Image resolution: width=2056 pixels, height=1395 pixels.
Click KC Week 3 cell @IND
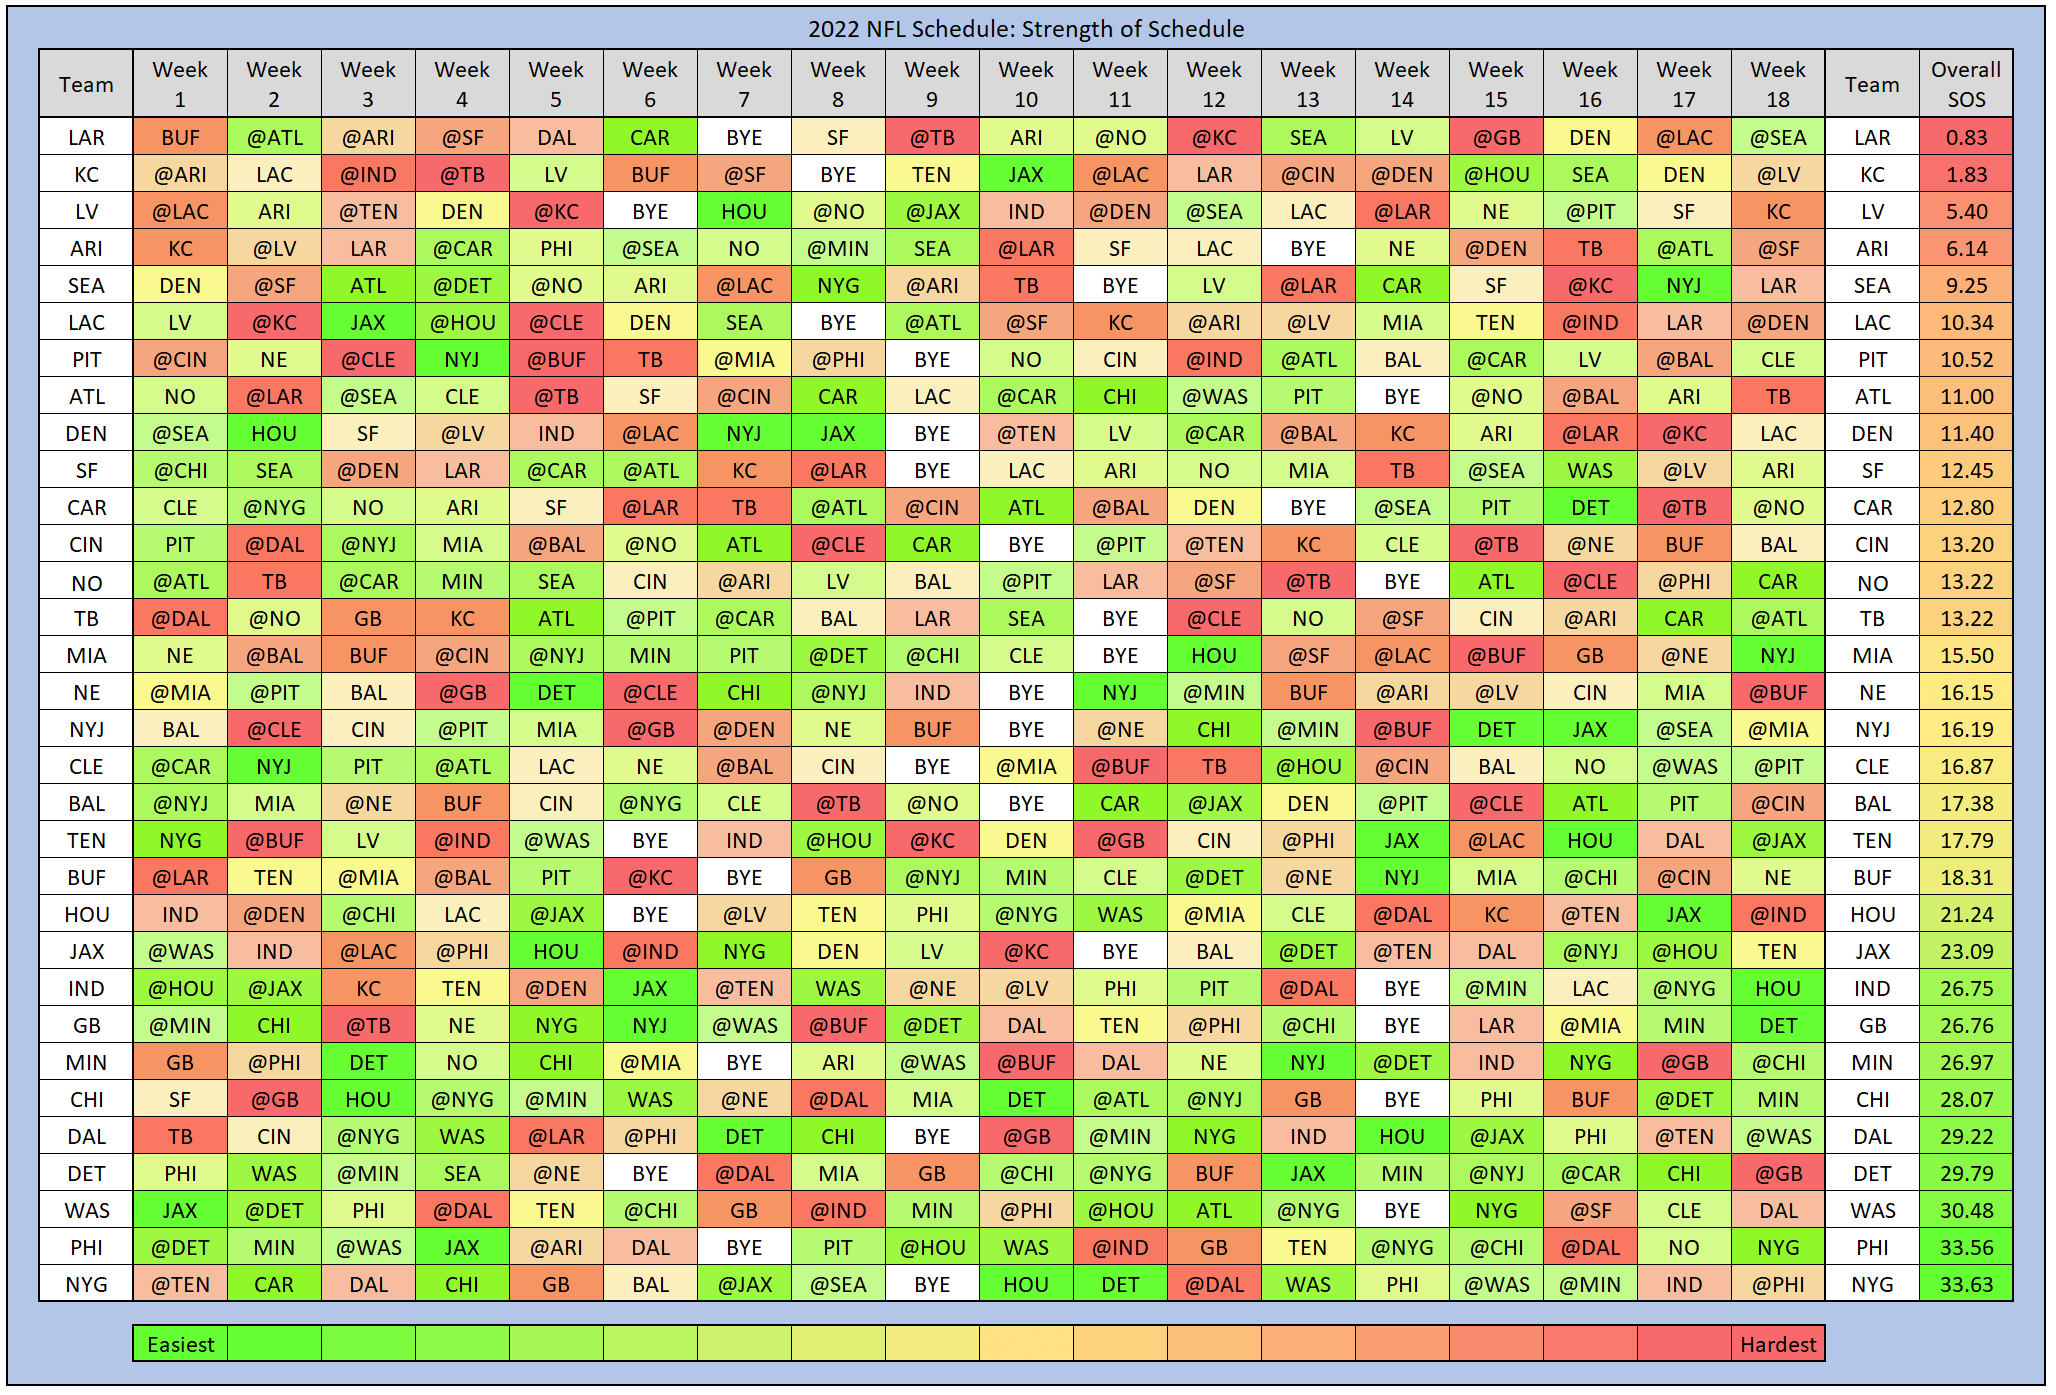click(x=368, y=174)
